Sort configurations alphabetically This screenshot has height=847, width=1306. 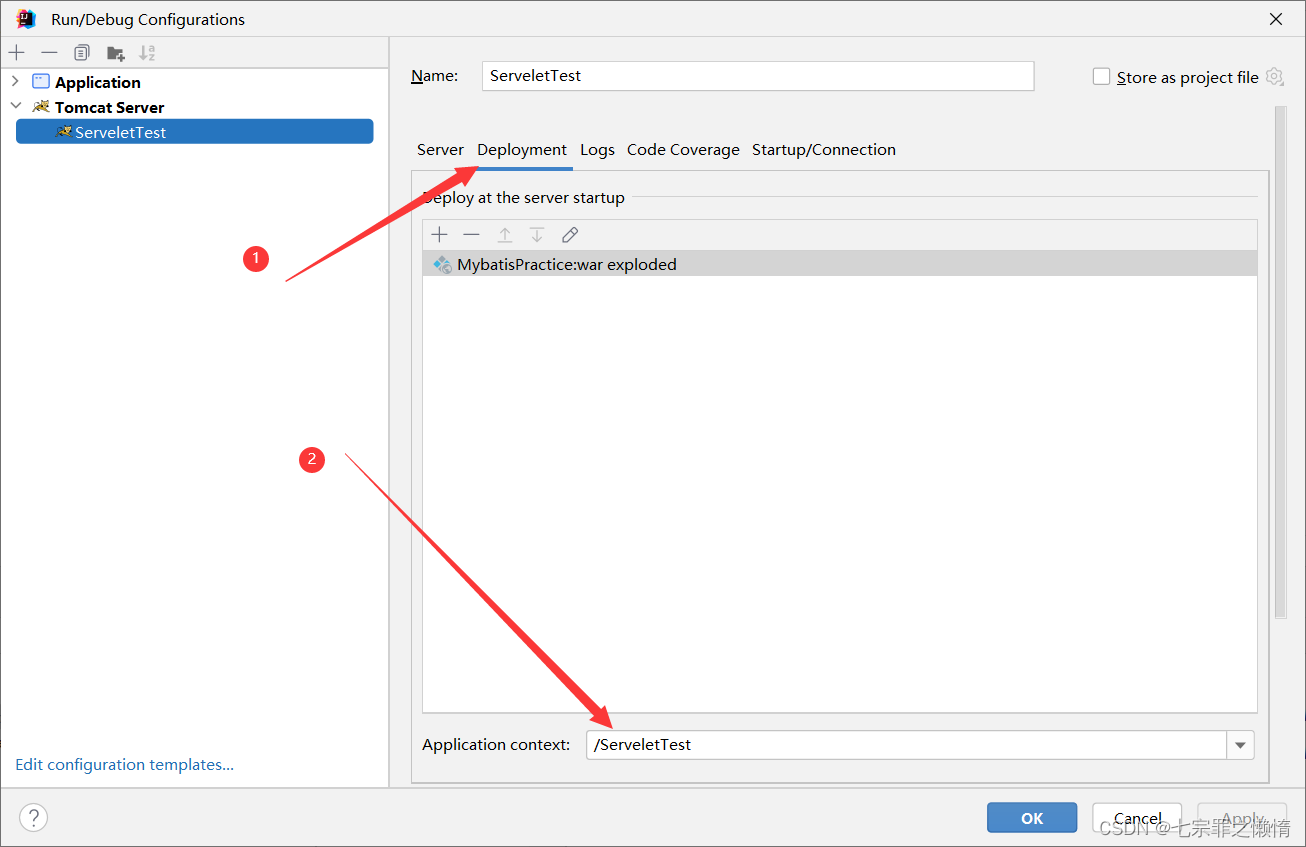147,52
